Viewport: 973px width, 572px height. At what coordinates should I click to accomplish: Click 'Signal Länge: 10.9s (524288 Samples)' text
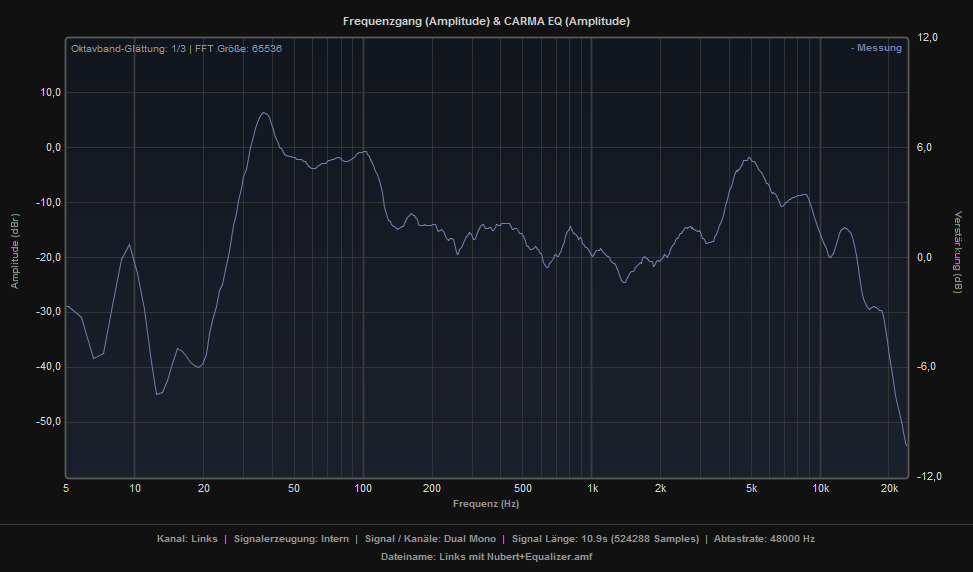pos(605,539)
